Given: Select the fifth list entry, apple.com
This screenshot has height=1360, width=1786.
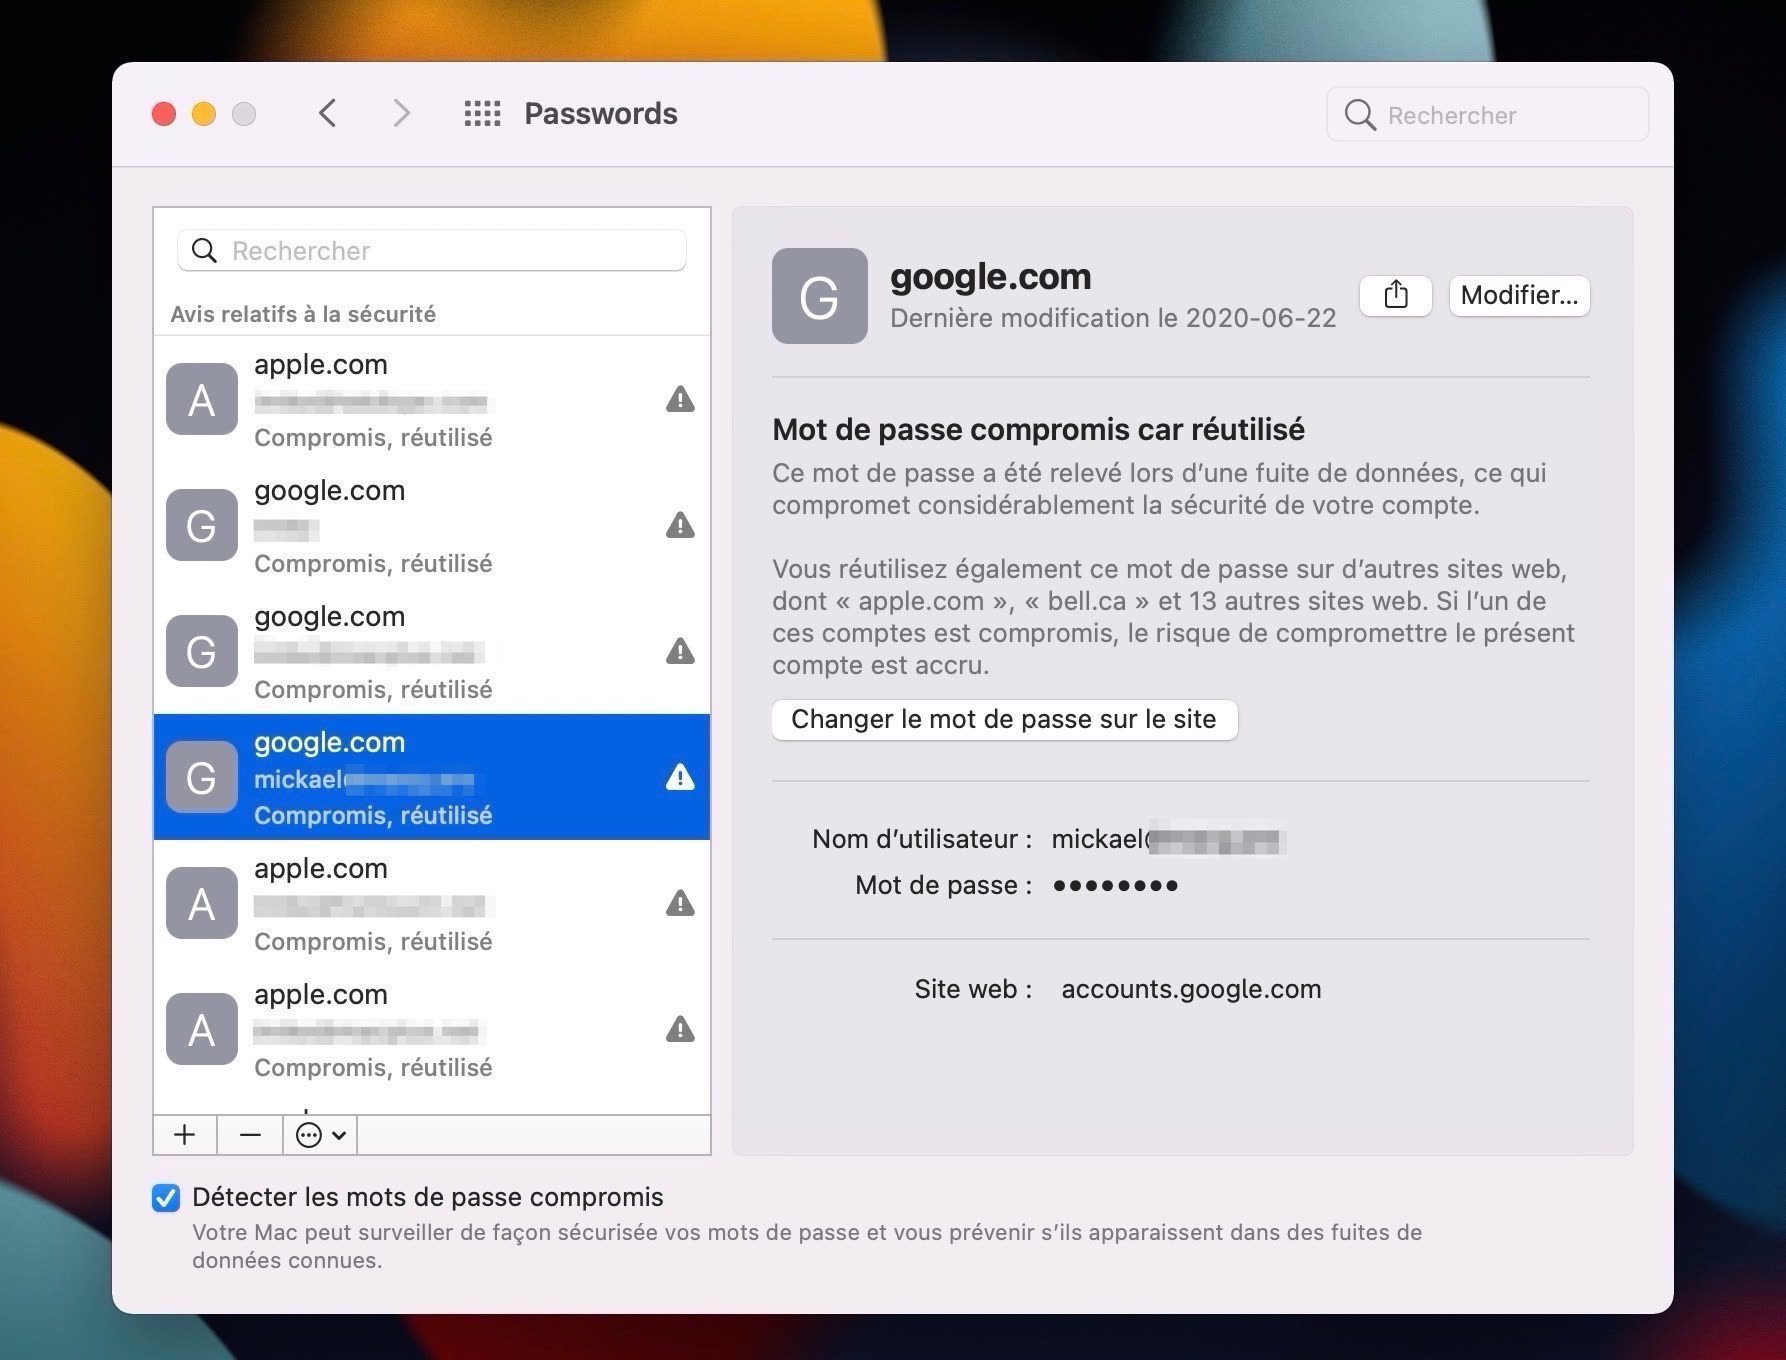Looking at the screenshot, I should (x=432, y=903).
